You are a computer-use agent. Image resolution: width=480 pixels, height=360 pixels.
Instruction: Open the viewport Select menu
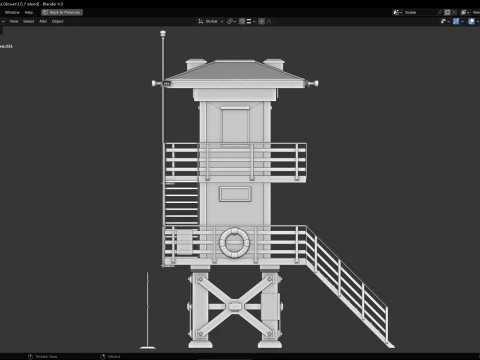pyautogui.click(x=29, y=21)
